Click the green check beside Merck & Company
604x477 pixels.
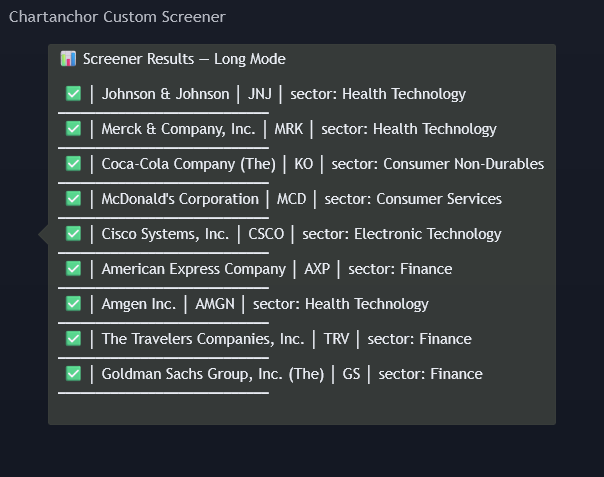[x=73, y=129]
